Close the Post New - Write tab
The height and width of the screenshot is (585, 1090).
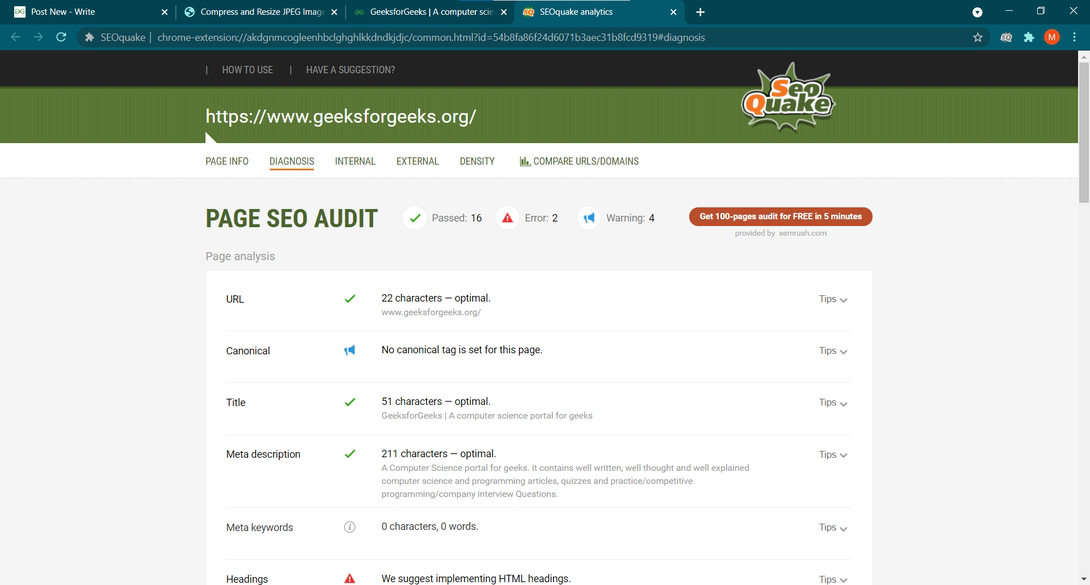coord(165,12)
